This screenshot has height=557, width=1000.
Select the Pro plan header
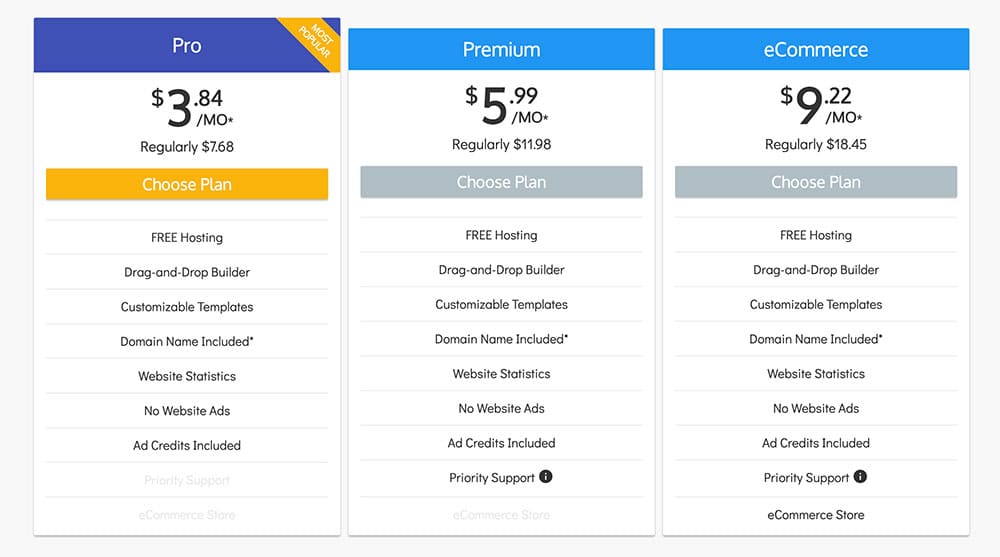tap(187, 45)
